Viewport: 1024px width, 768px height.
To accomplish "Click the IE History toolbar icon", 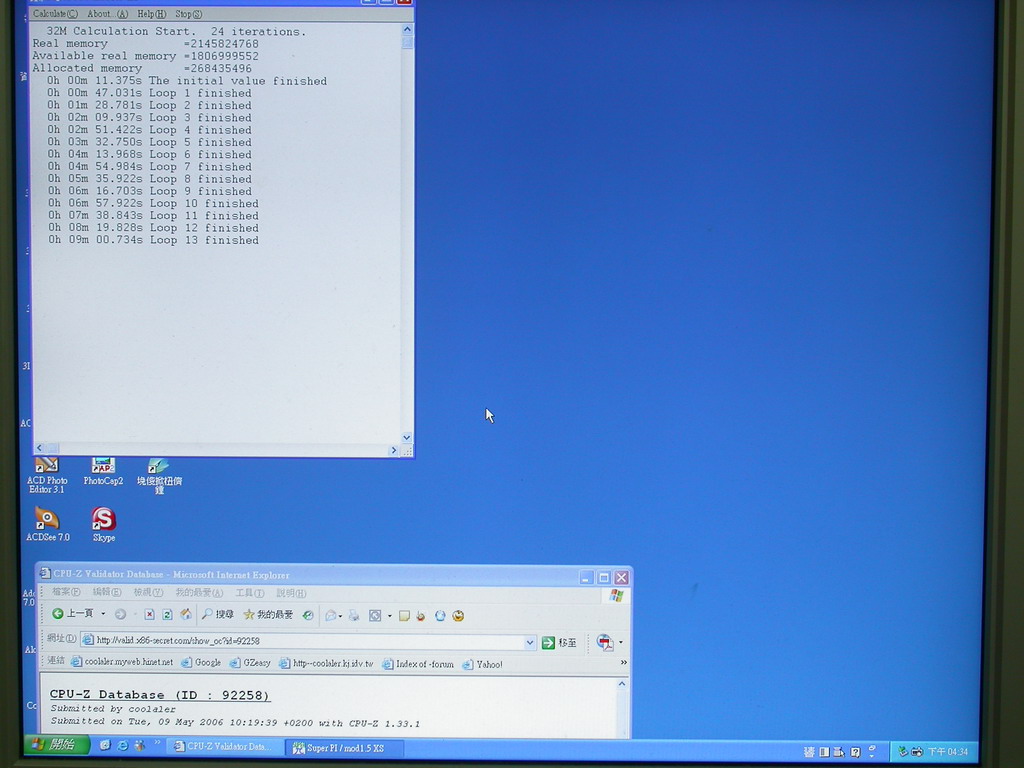I will [x=308, y=615].
